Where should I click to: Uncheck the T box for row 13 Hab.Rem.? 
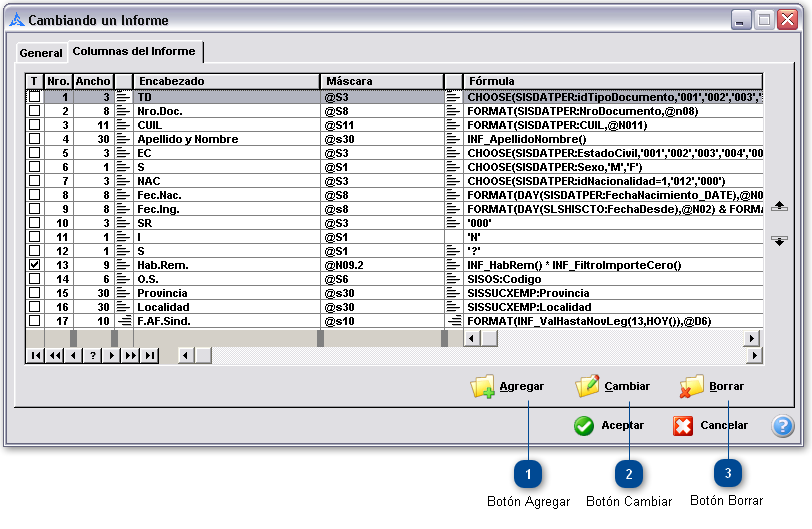point(34,264)
